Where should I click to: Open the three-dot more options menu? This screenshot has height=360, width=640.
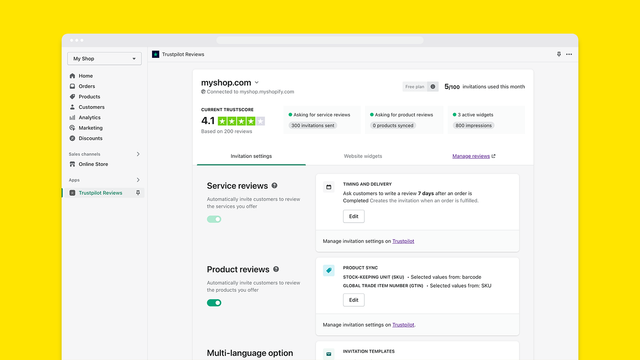pos(569,54)
